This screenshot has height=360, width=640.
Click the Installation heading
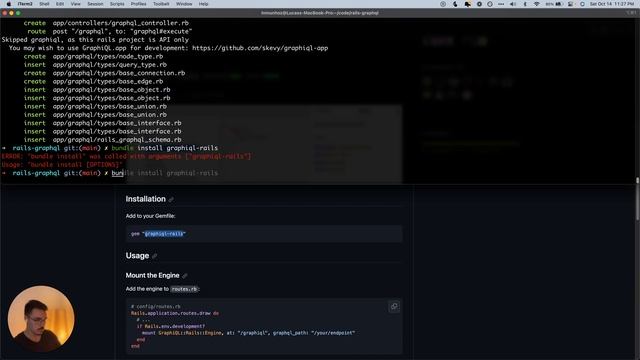pos(146,199)
